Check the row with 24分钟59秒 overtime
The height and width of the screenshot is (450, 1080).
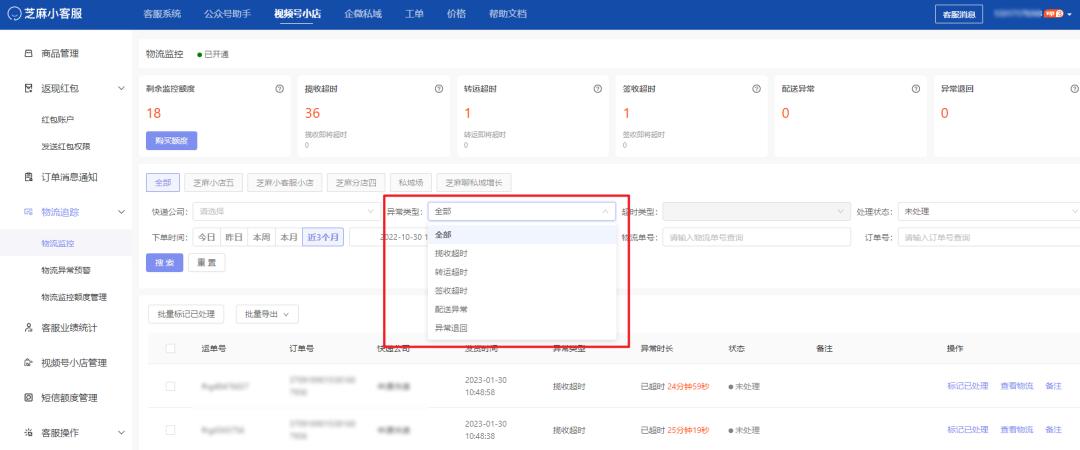pyautogui.click(x=170, y=386)
